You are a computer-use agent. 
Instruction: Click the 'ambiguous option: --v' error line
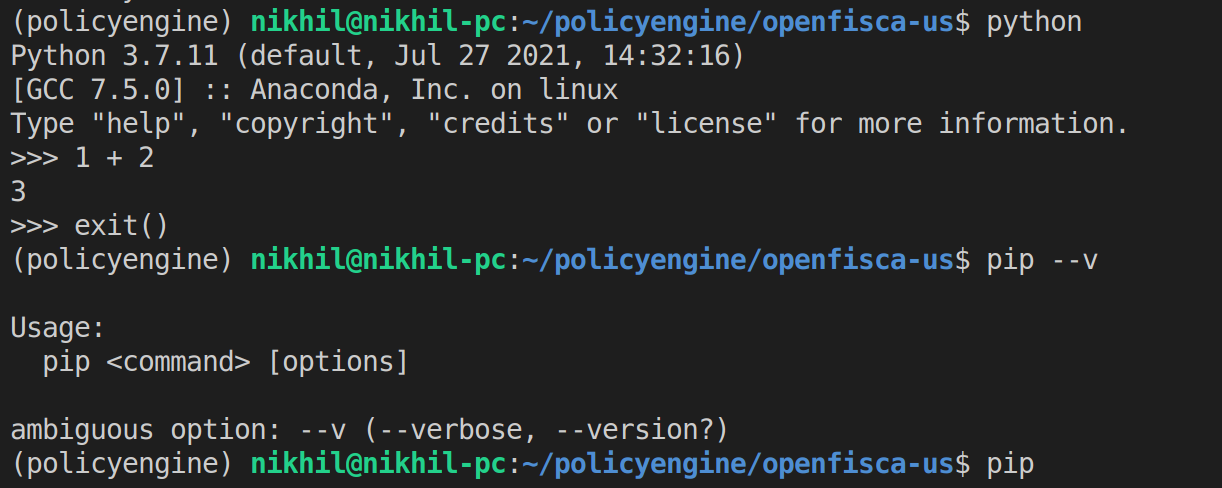click(x=370, y=430)
